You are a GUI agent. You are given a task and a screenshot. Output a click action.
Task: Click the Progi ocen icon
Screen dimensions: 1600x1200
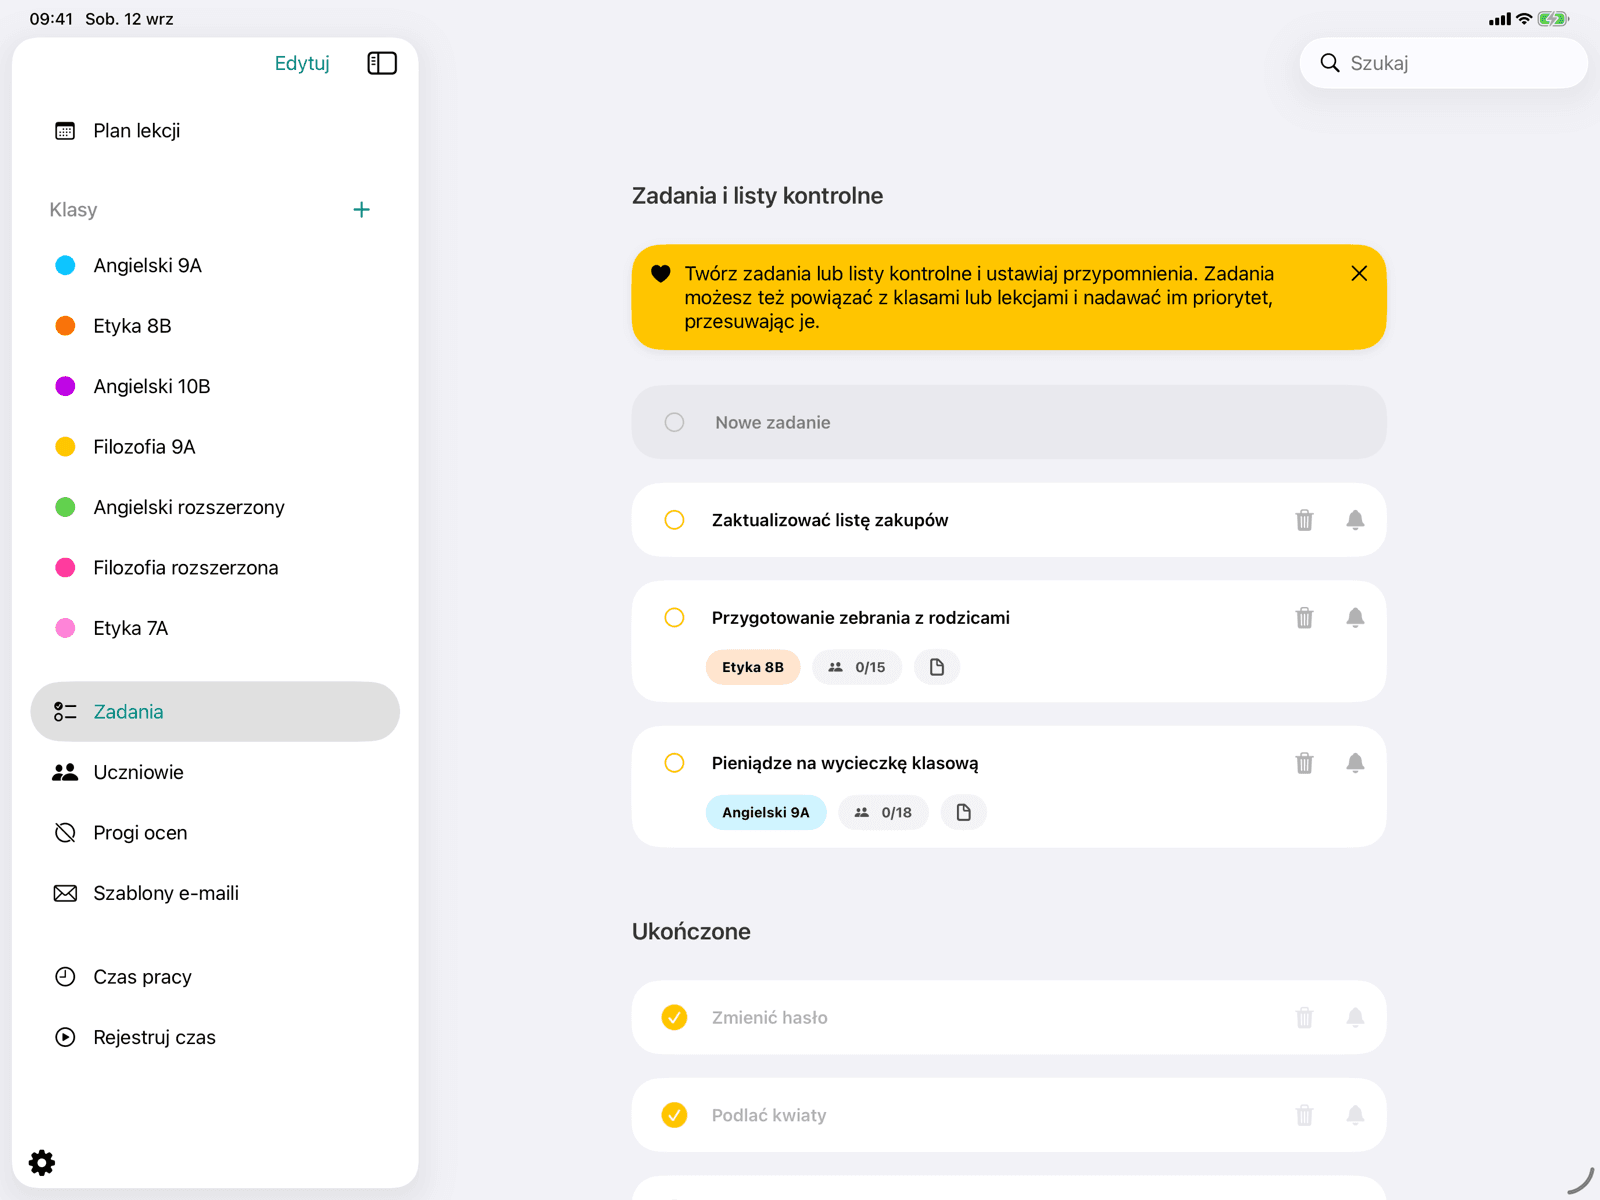click(65, 833)
